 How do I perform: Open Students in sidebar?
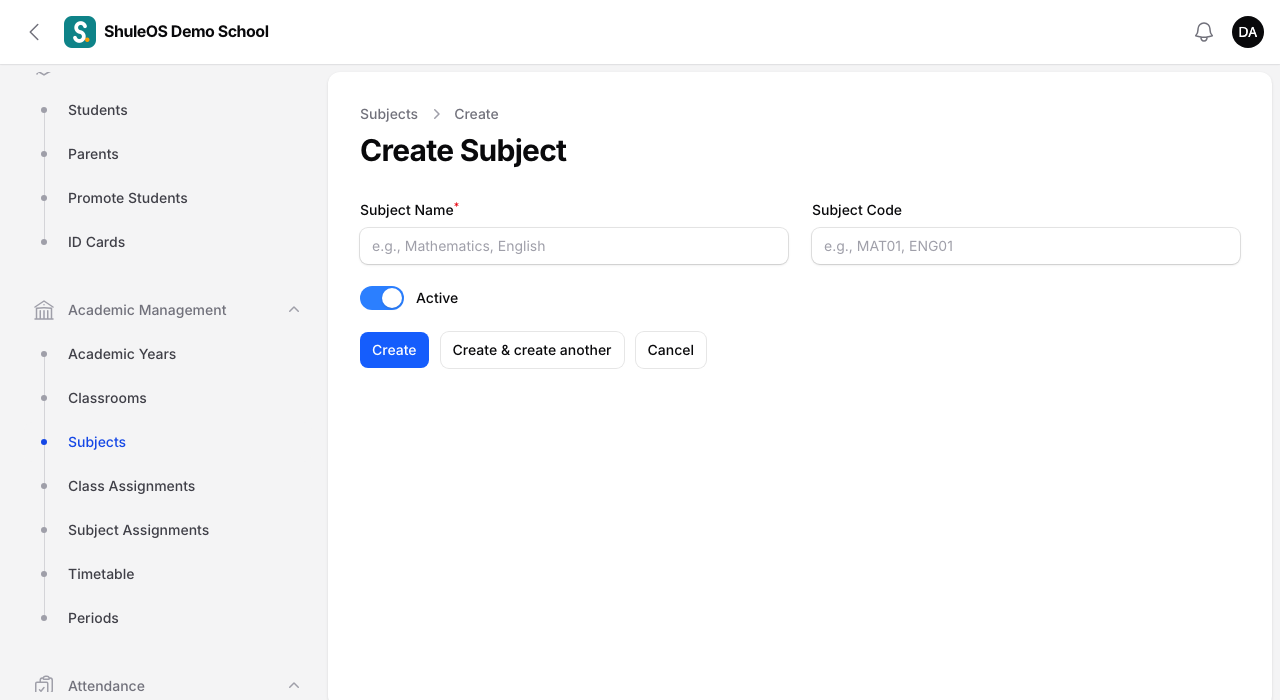tap(98, 110)
